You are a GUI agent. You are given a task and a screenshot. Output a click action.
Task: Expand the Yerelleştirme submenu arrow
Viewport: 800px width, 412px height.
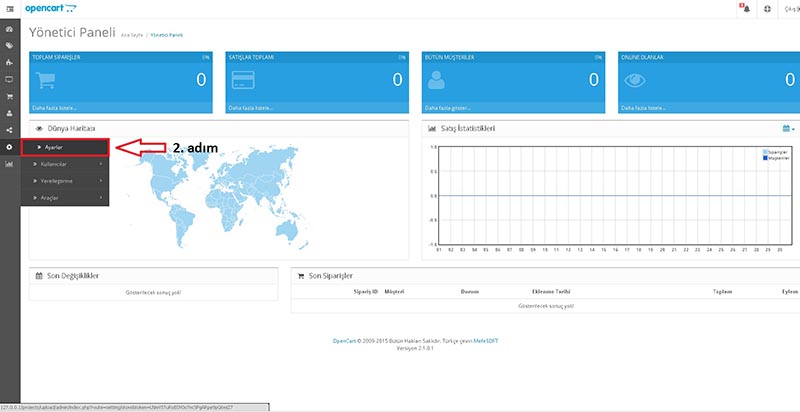(101, 181)
